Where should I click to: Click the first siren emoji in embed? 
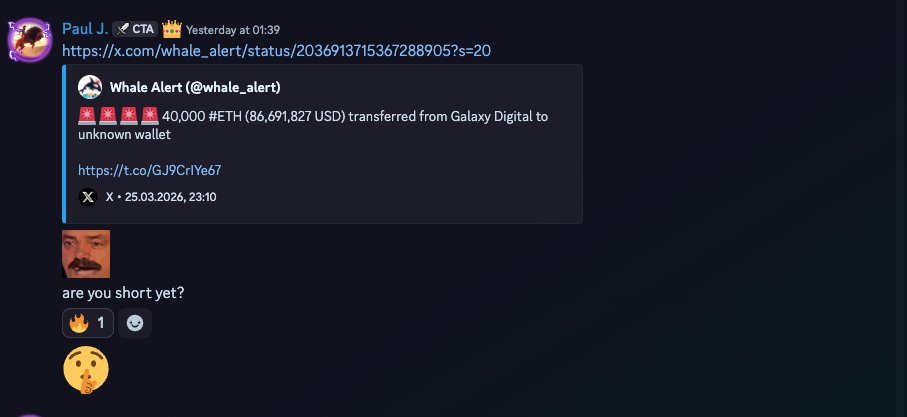[x=86, y=116]
